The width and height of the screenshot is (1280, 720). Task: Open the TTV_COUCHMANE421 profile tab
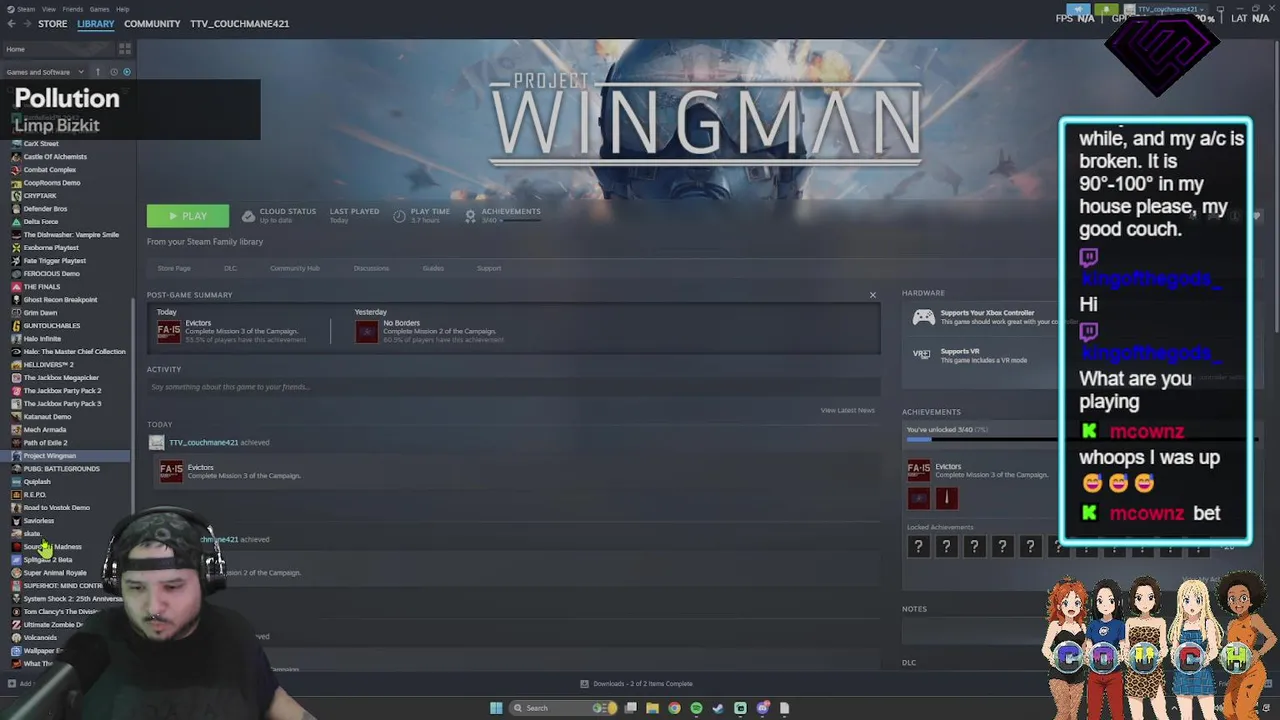(239, 24)
